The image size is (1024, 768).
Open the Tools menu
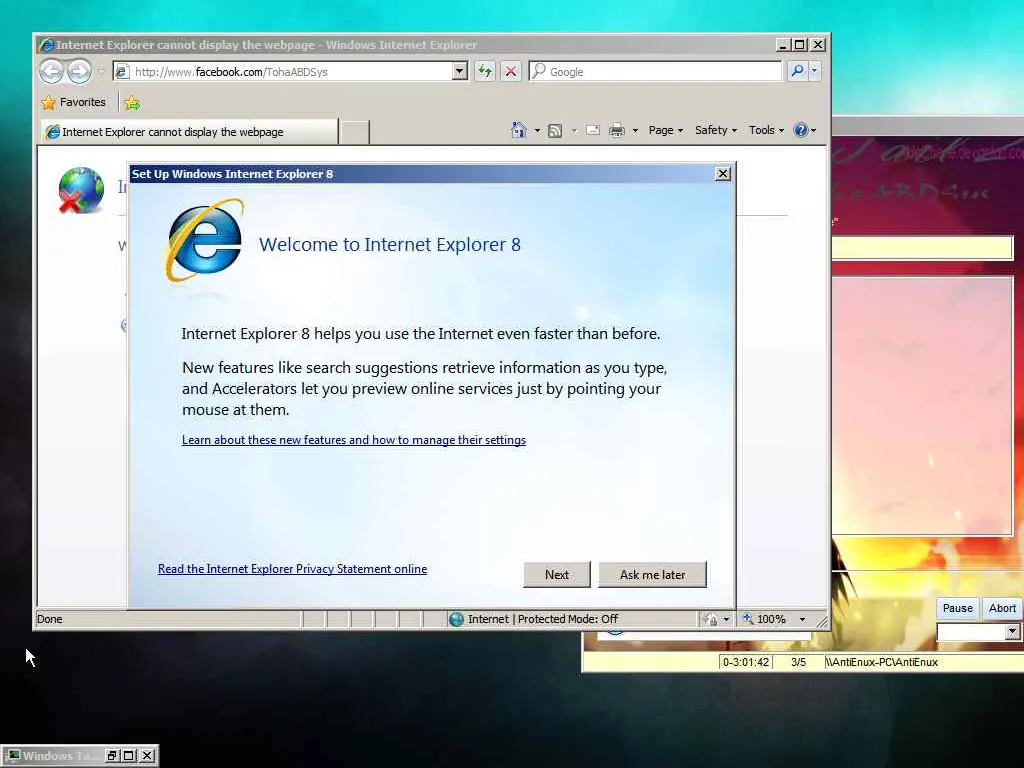(x=766, y=130)
